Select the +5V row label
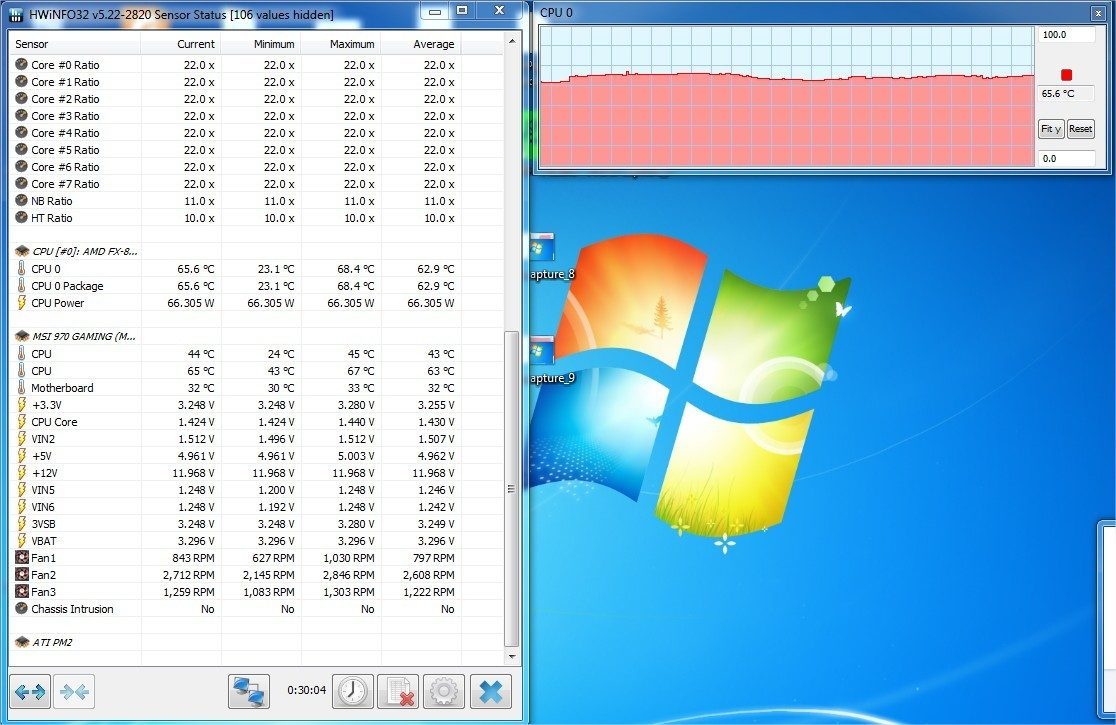Image resolution: width=1116 pixels, height=725 pixels. pyautogui.click(x=41, y=456)
